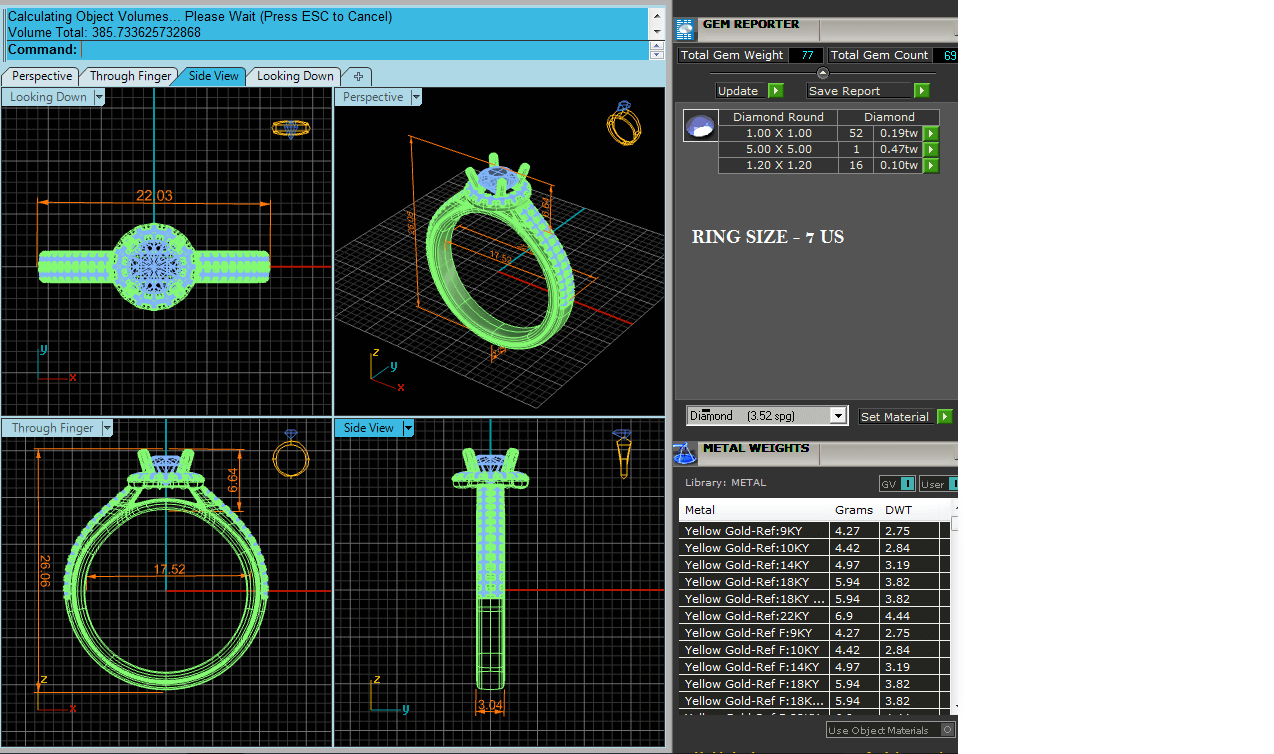Expand the Through Finger viewport menu arrow
The height and width of the screenshot is (754, 1274).
pyautogui.click(x=106, y=428)
